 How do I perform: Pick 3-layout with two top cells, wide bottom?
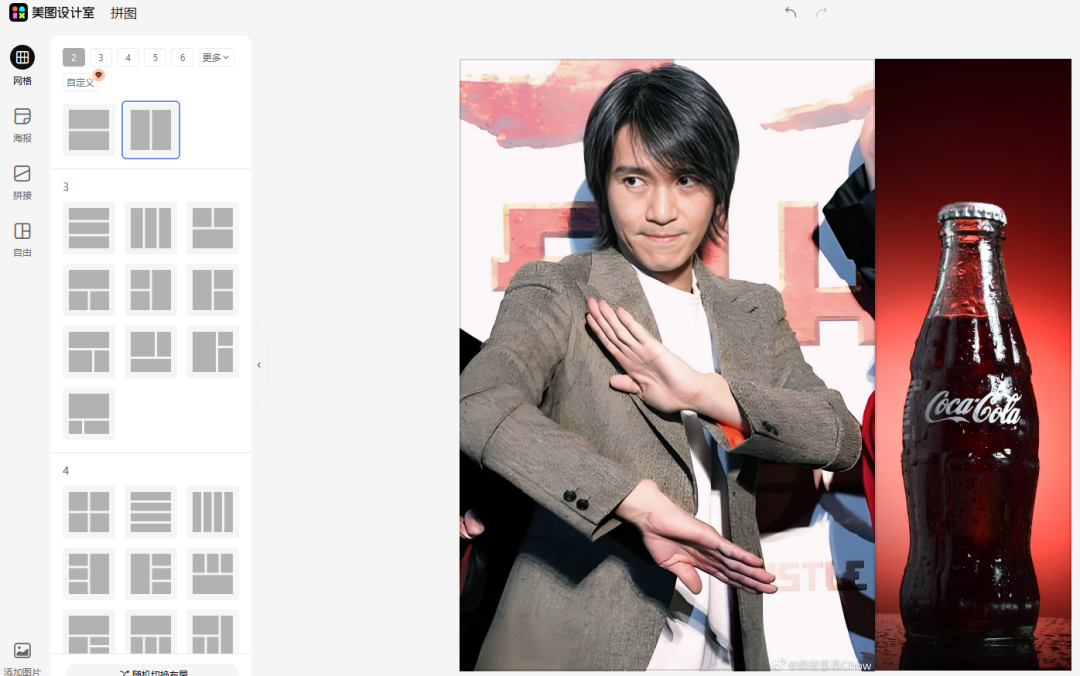click(x=213, y=228)
